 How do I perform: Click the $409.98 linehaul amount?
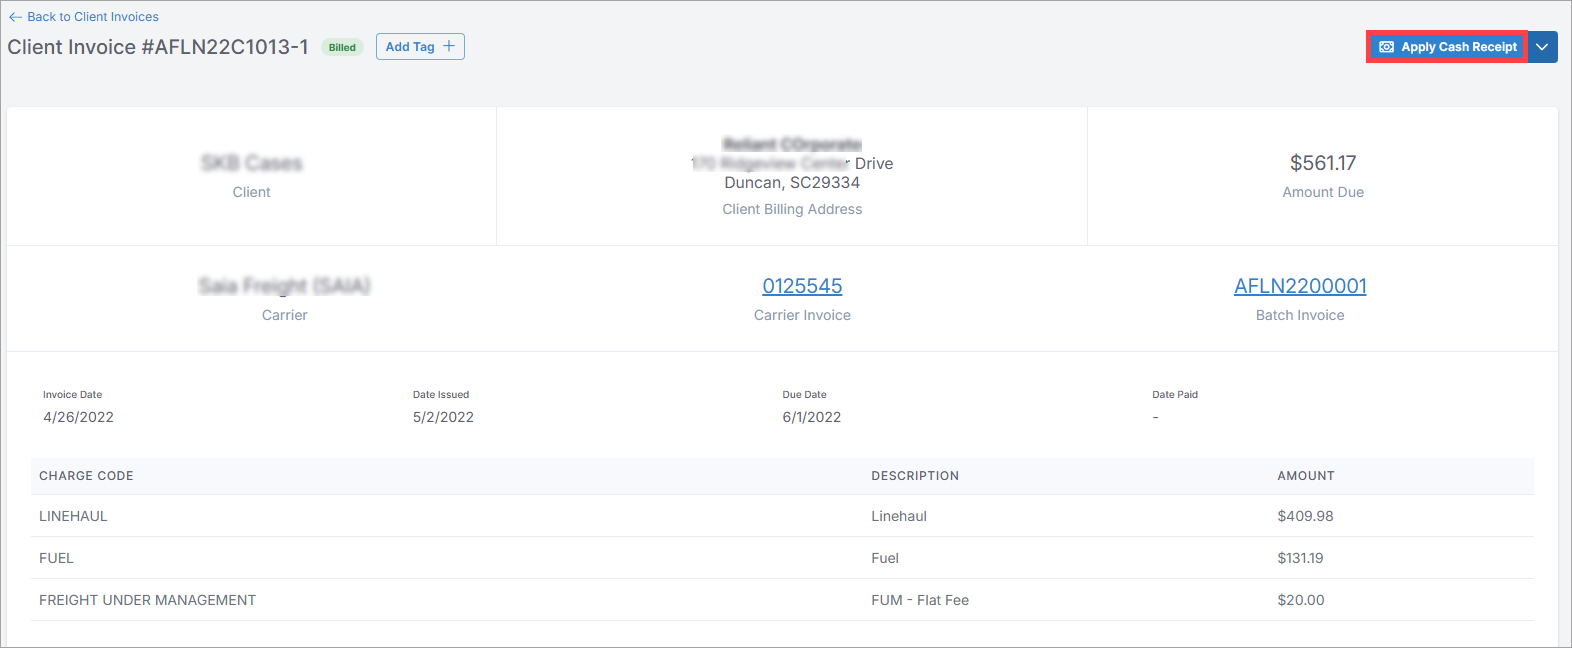click(1305, 516)
